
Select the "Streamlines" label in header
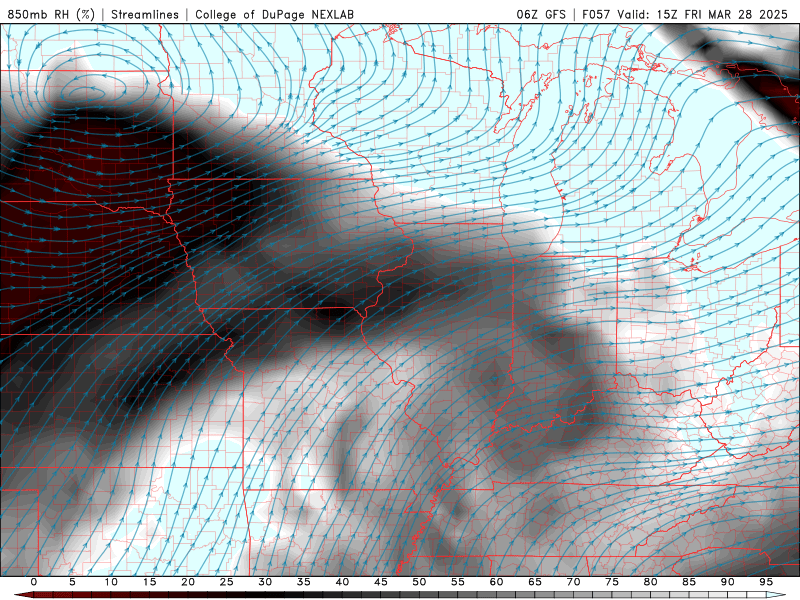tap(145, 14)
